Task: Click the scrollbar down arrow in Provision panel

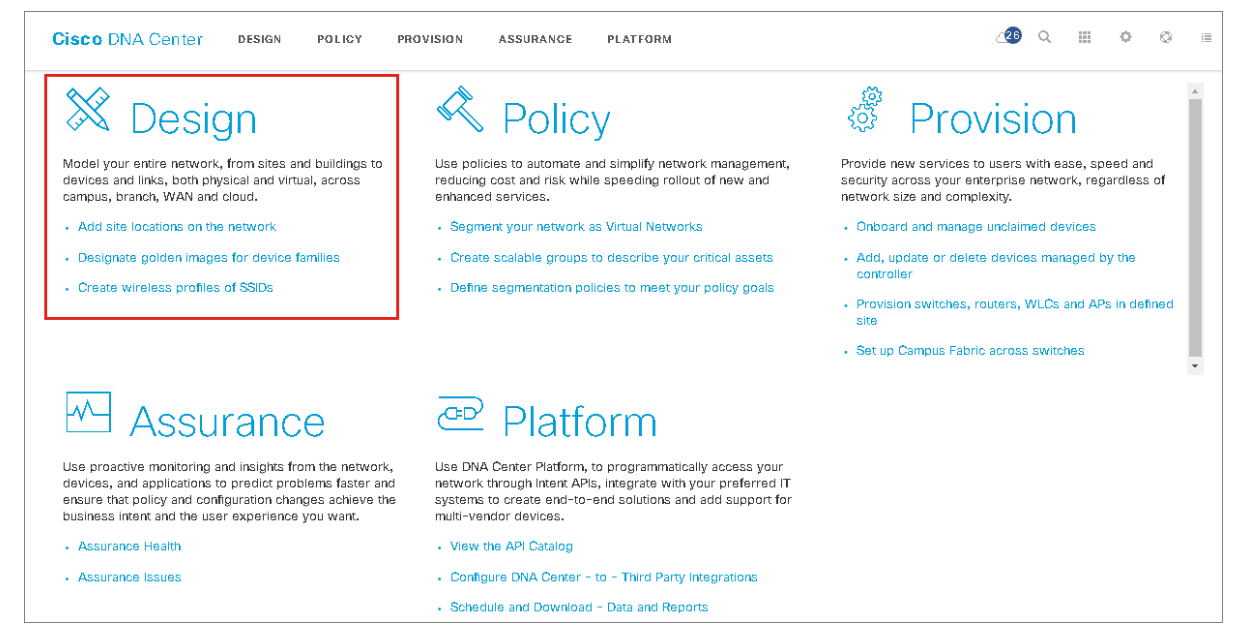Action: [1195, 367]
